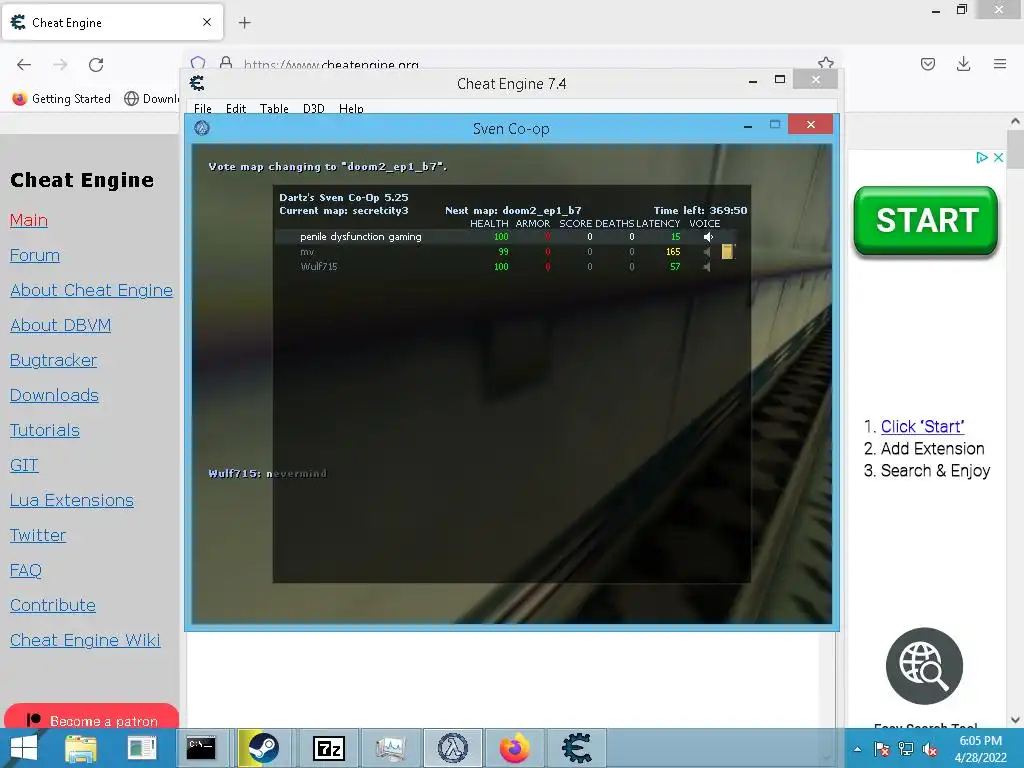Go to the Forum page

35,255
